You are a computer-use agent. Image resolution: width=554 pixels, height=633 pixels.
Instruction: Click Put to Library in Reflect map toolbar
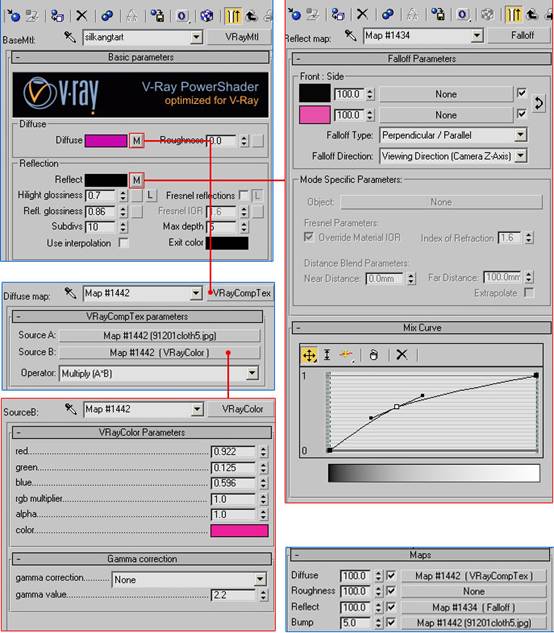click(438, 15)
